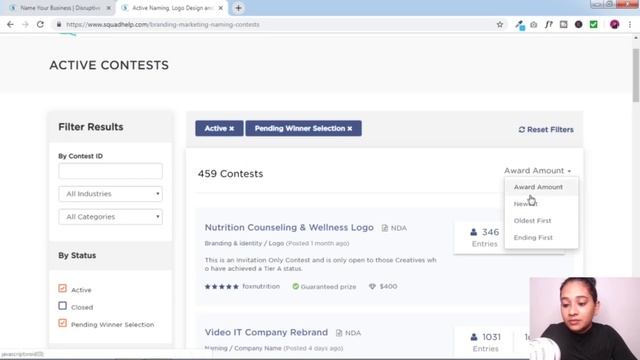Open Nutrition Counseling & Wellness Logo contest
The width and height of the screenshot is (640, 360).
click(289, 227)
